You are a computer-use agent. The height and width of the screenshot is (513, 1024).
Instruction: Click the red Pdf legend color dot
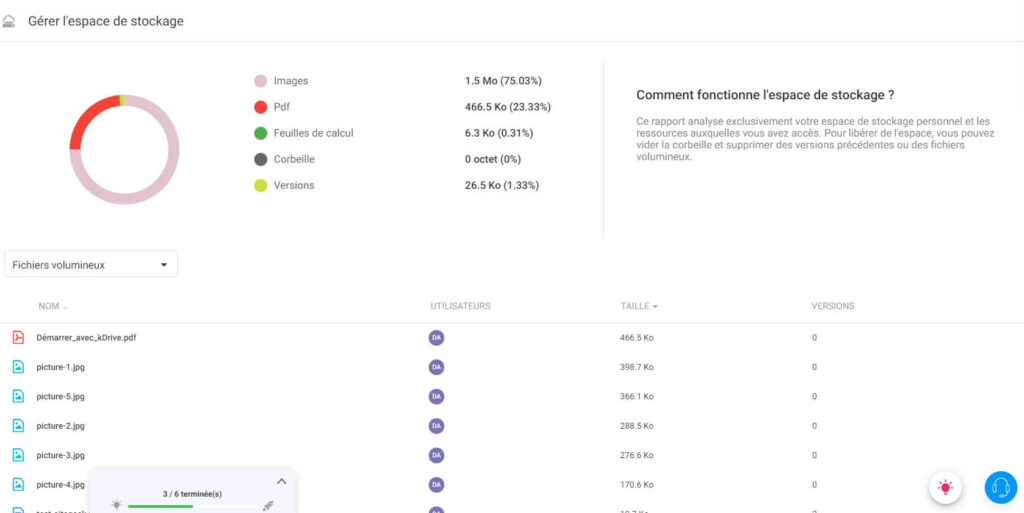pos(260,107)
